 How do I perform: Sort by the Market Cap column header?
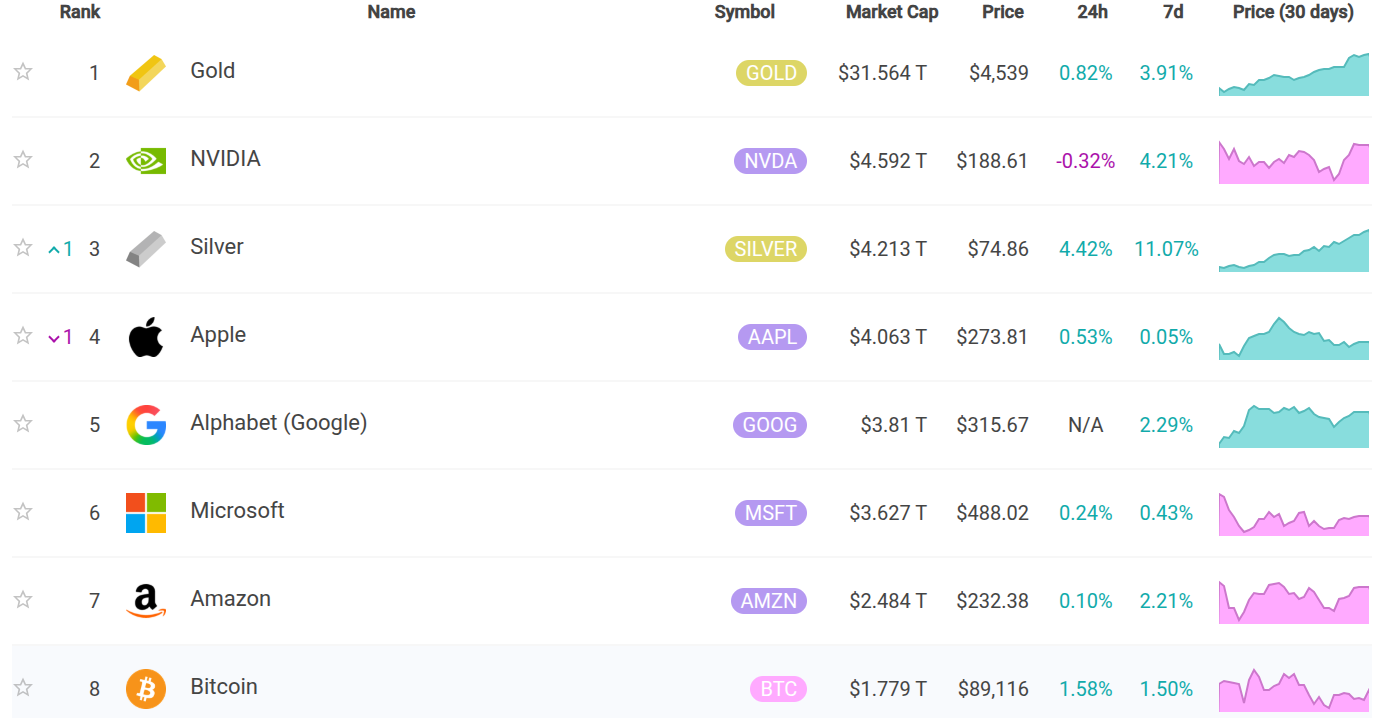pyautogui.click(x=891, y=12)
